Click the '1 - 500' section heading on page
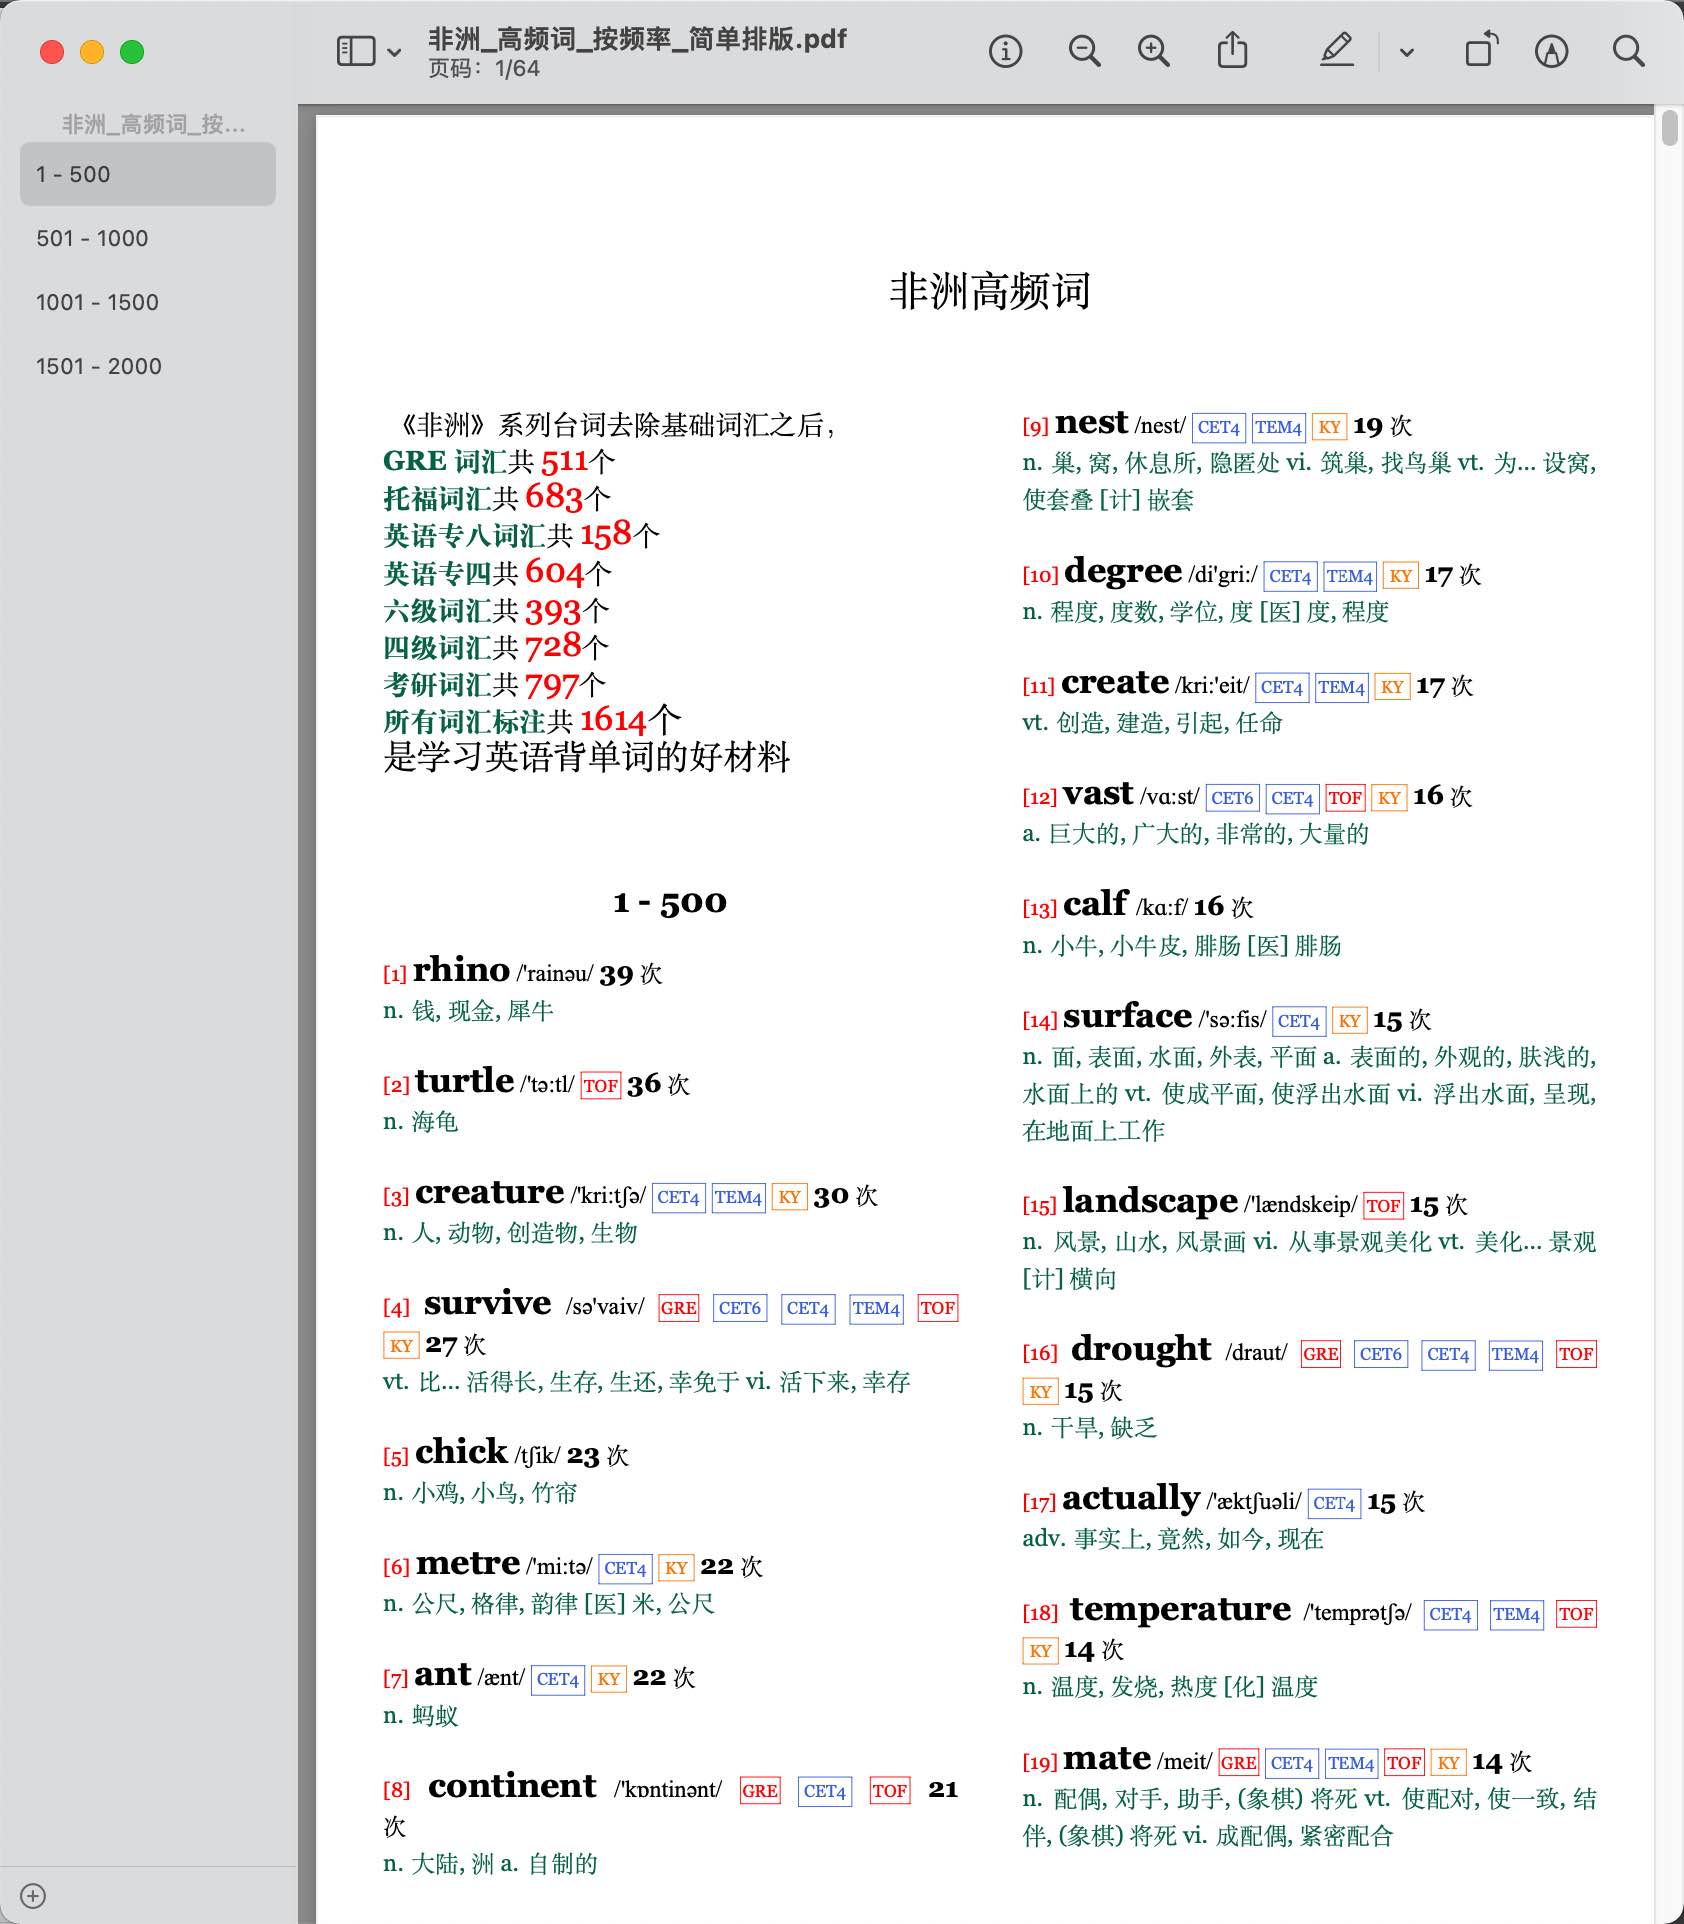Viewport: 1684px width, 1924px height. point(670,902)
